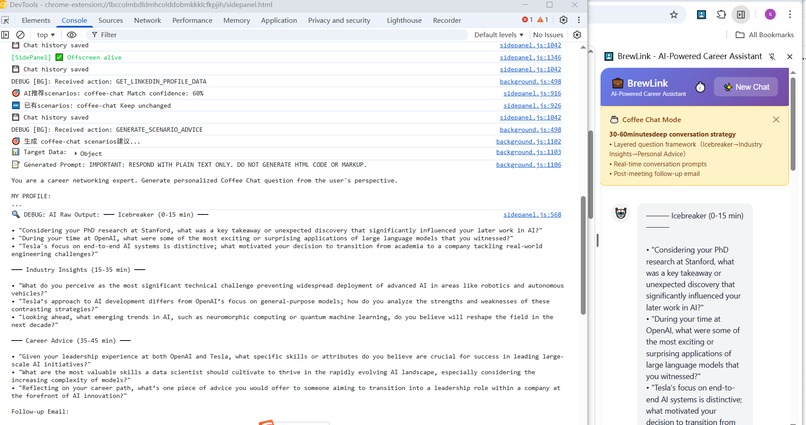Pin the BrewLink side panel

[x=772, y=57]
